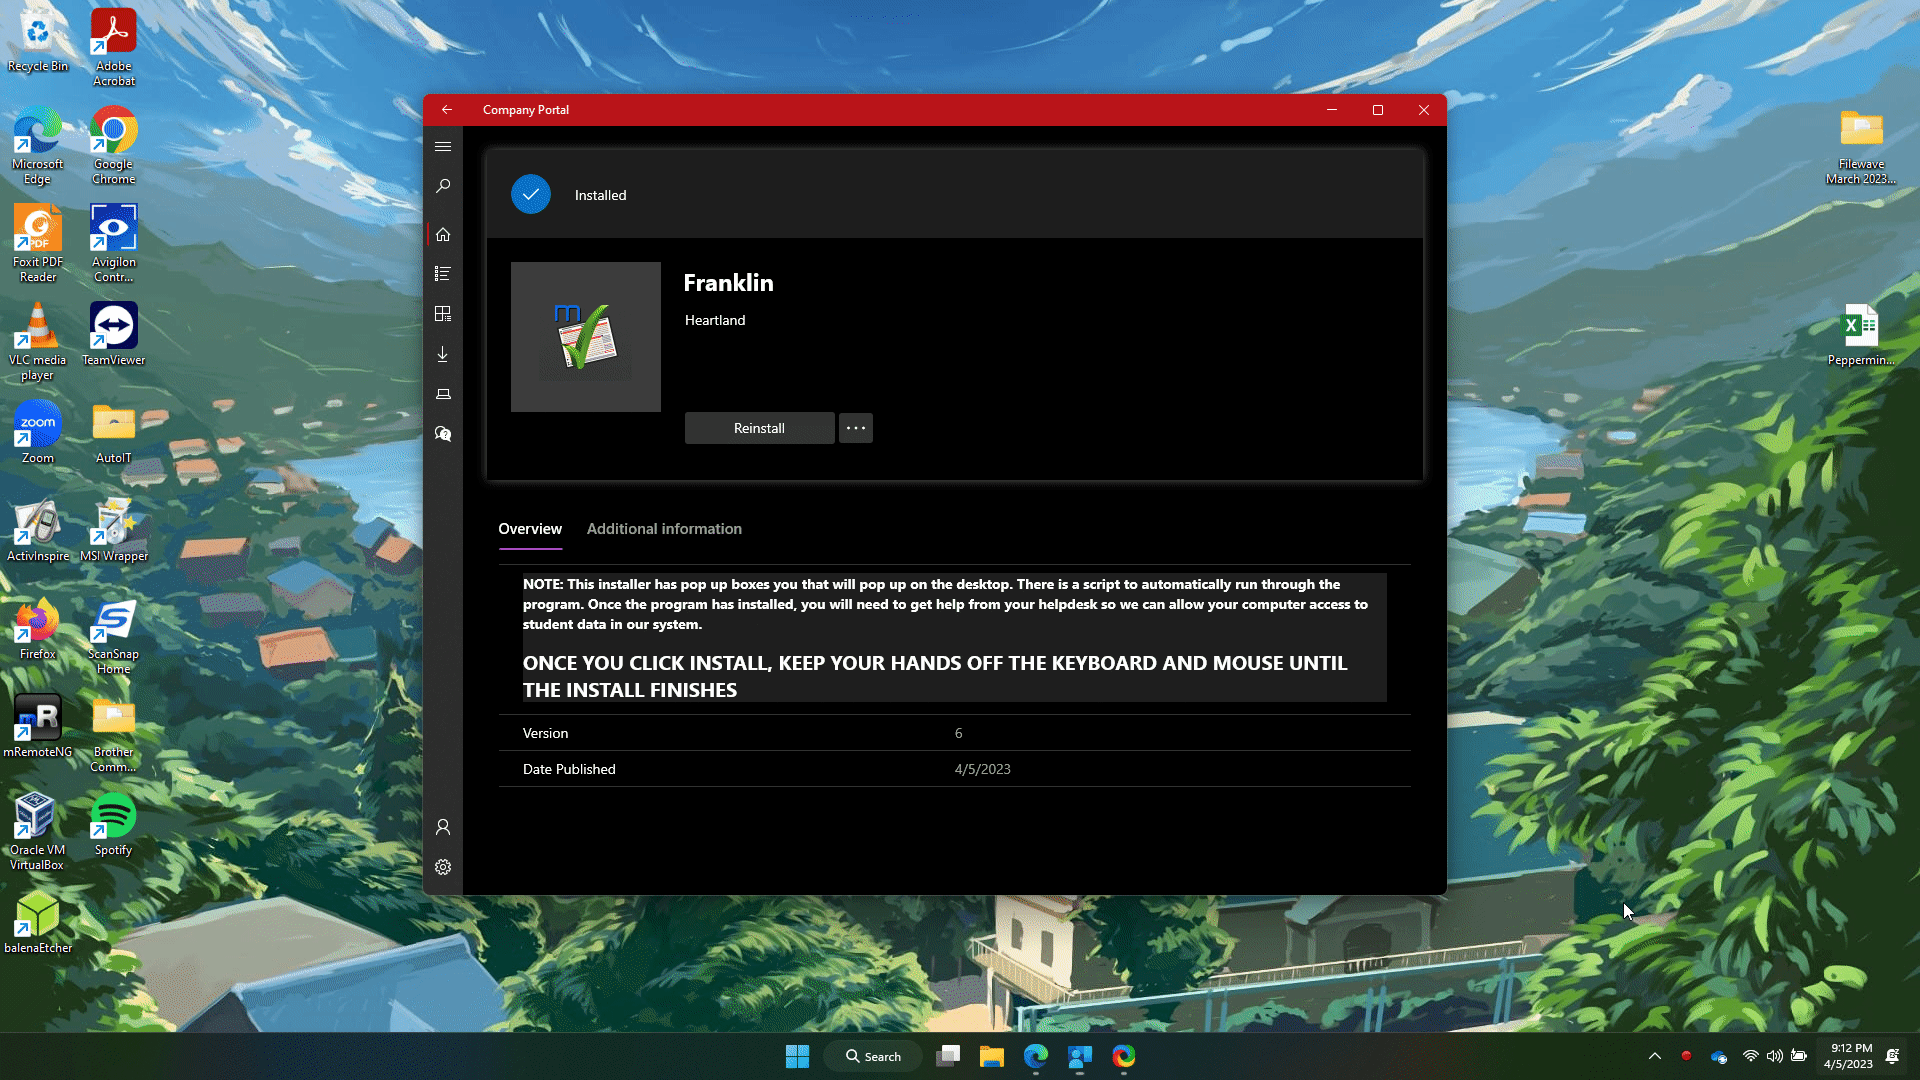Open the volume speaker tray icon
Screen dimensions: 1920x1080
pos(1774,1056)
